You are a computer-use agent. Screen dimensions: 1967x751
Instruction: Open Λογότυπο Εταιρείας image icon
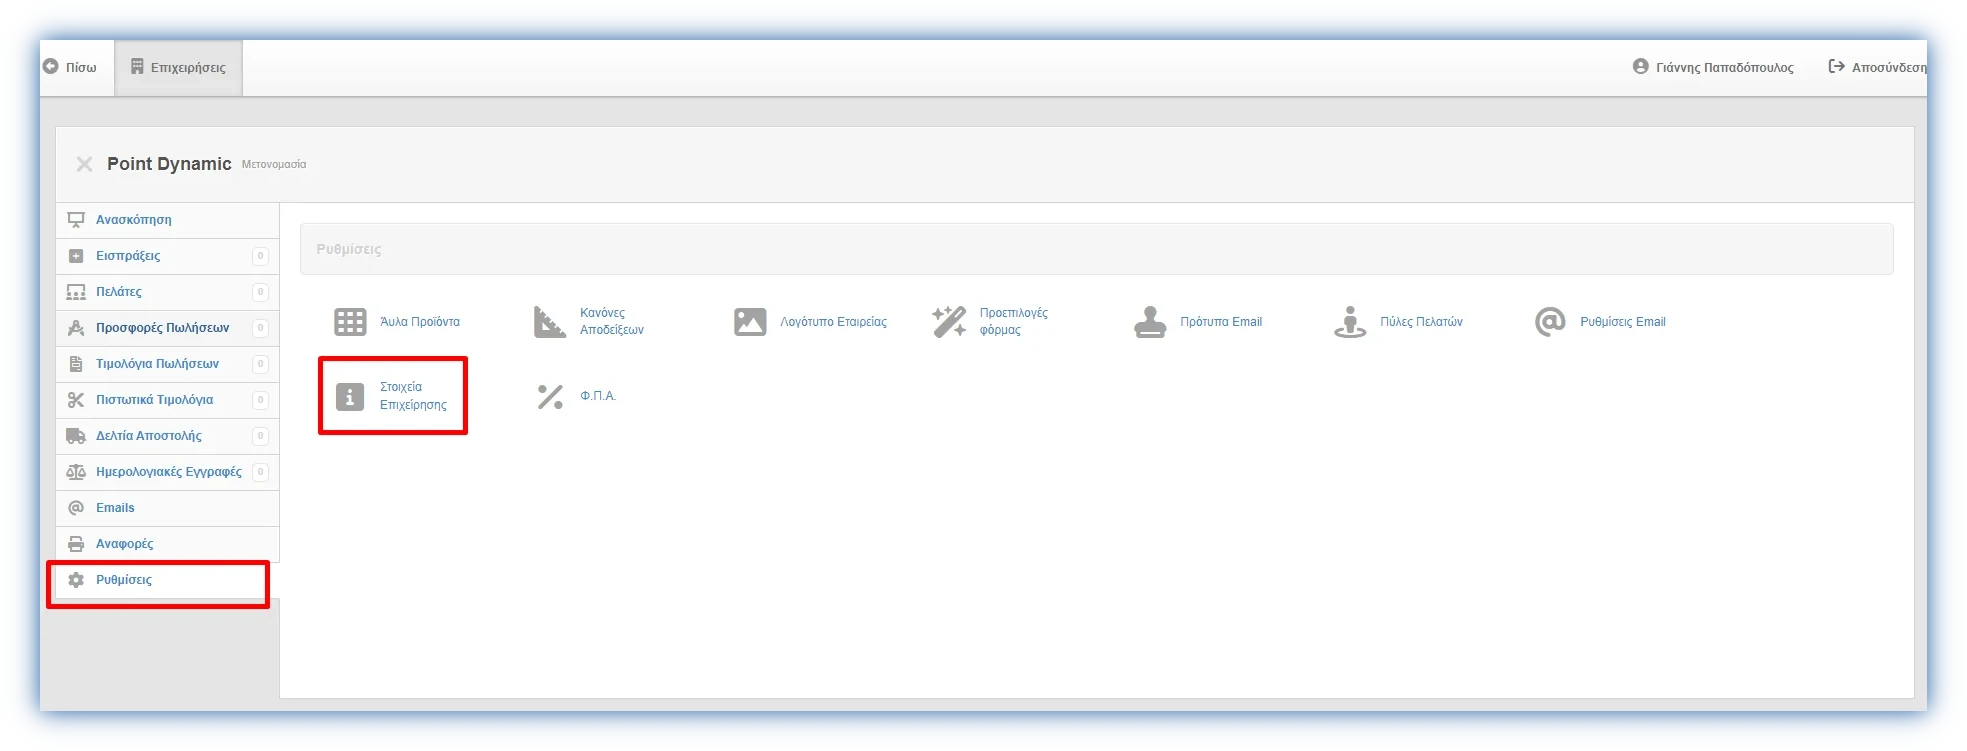(x=750, y=322)
